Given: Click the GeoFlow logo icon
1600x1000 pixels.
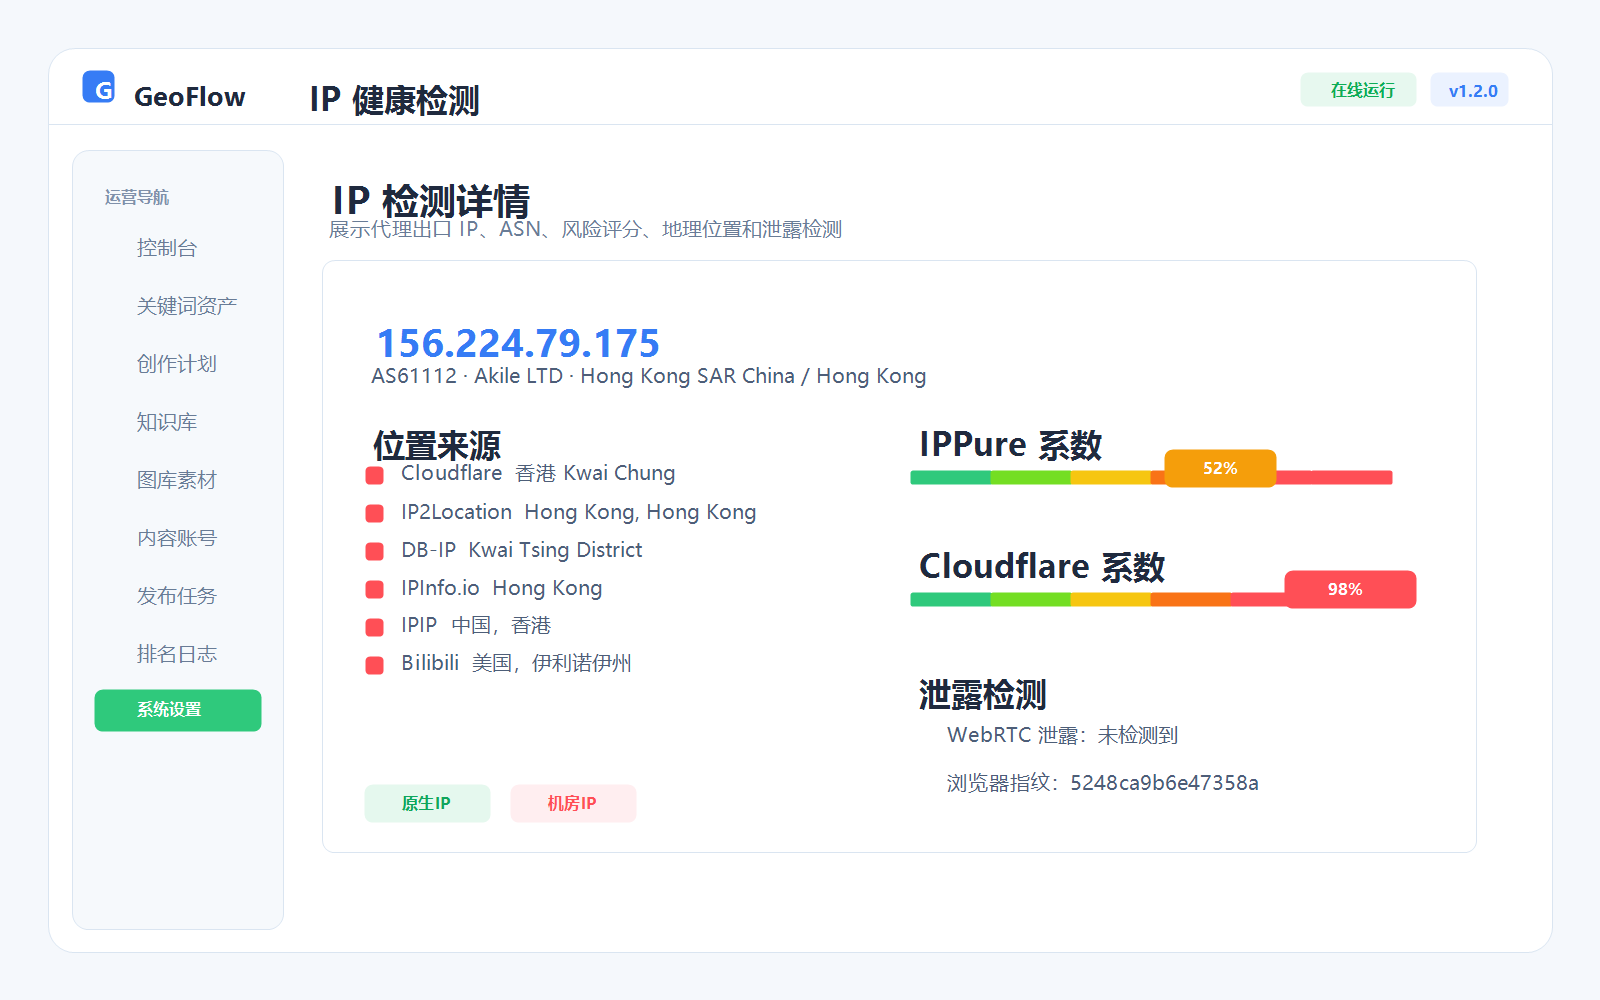Looking at the screenshot, I should (x=98, y=87).
